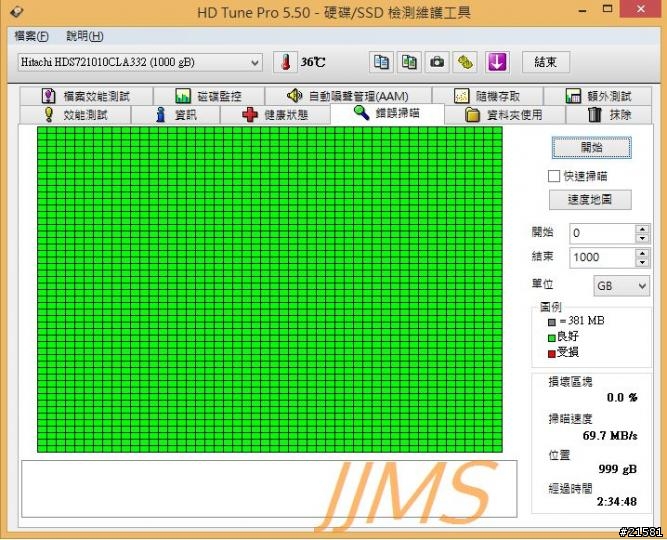Screen dimensions: 667x540
Task: Click the empty error log box below the grid
Action: [269, 489]
